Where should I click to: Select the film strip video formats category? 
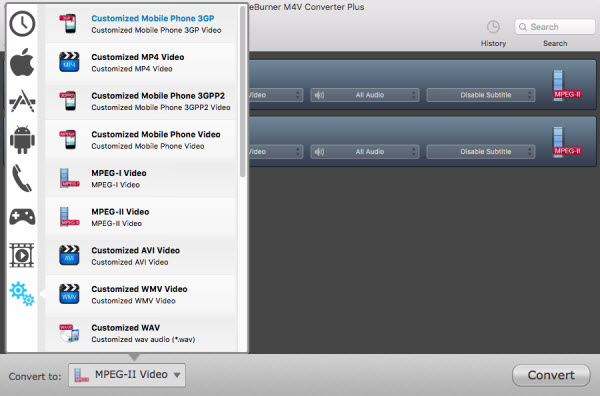(x=22, y=256)
